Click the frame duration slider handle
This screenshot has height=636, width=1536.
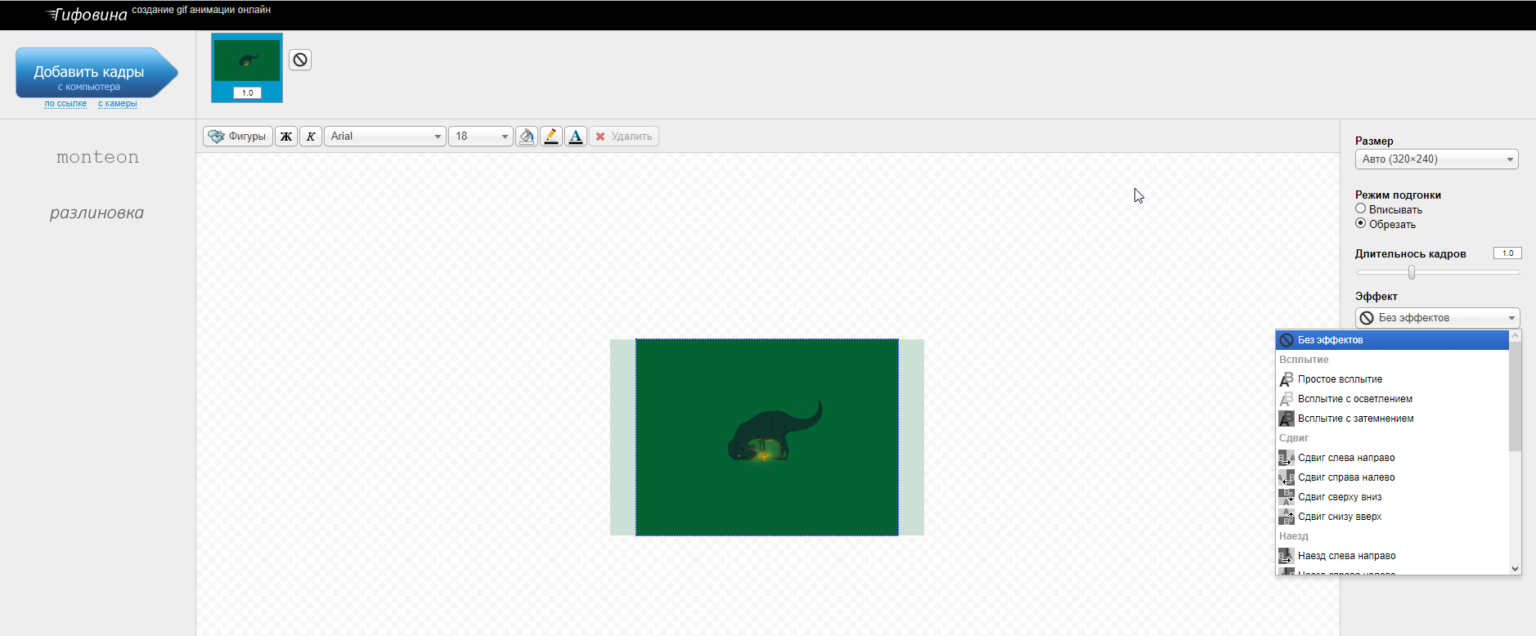[1411, 272]
